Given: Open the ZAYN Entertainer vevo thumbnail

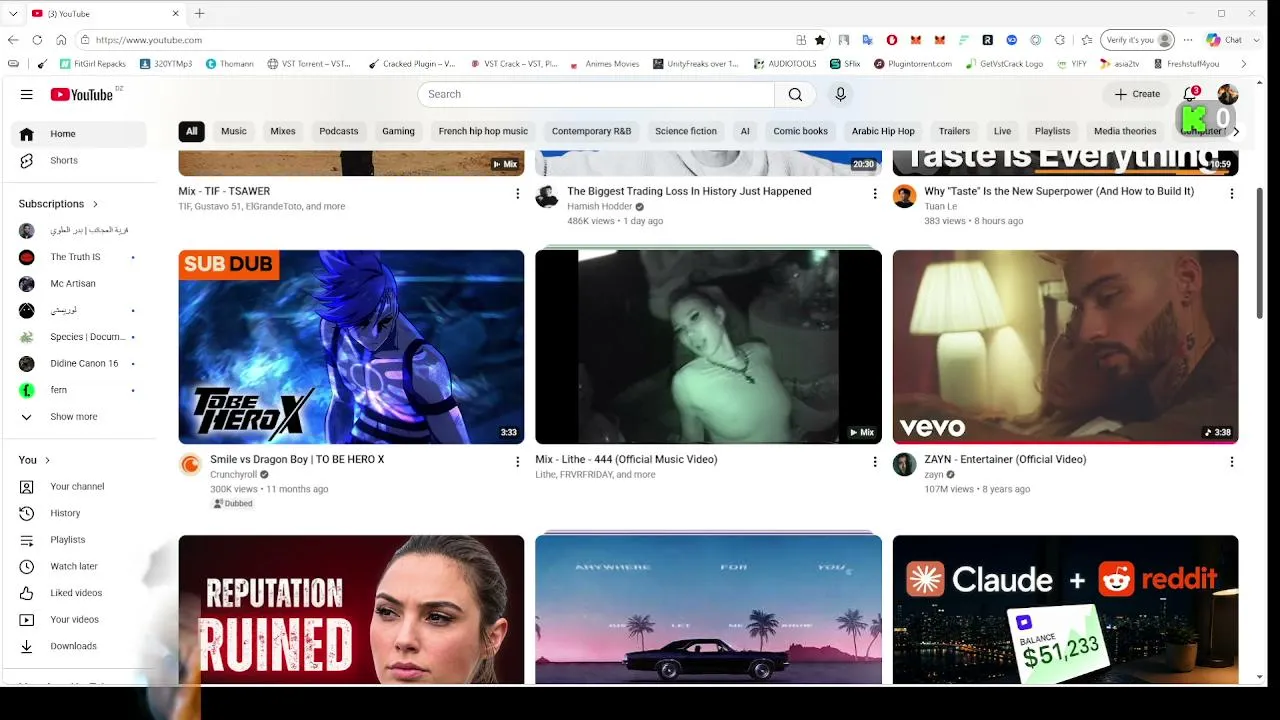Looking at the screenshot, I should 1065,347.
